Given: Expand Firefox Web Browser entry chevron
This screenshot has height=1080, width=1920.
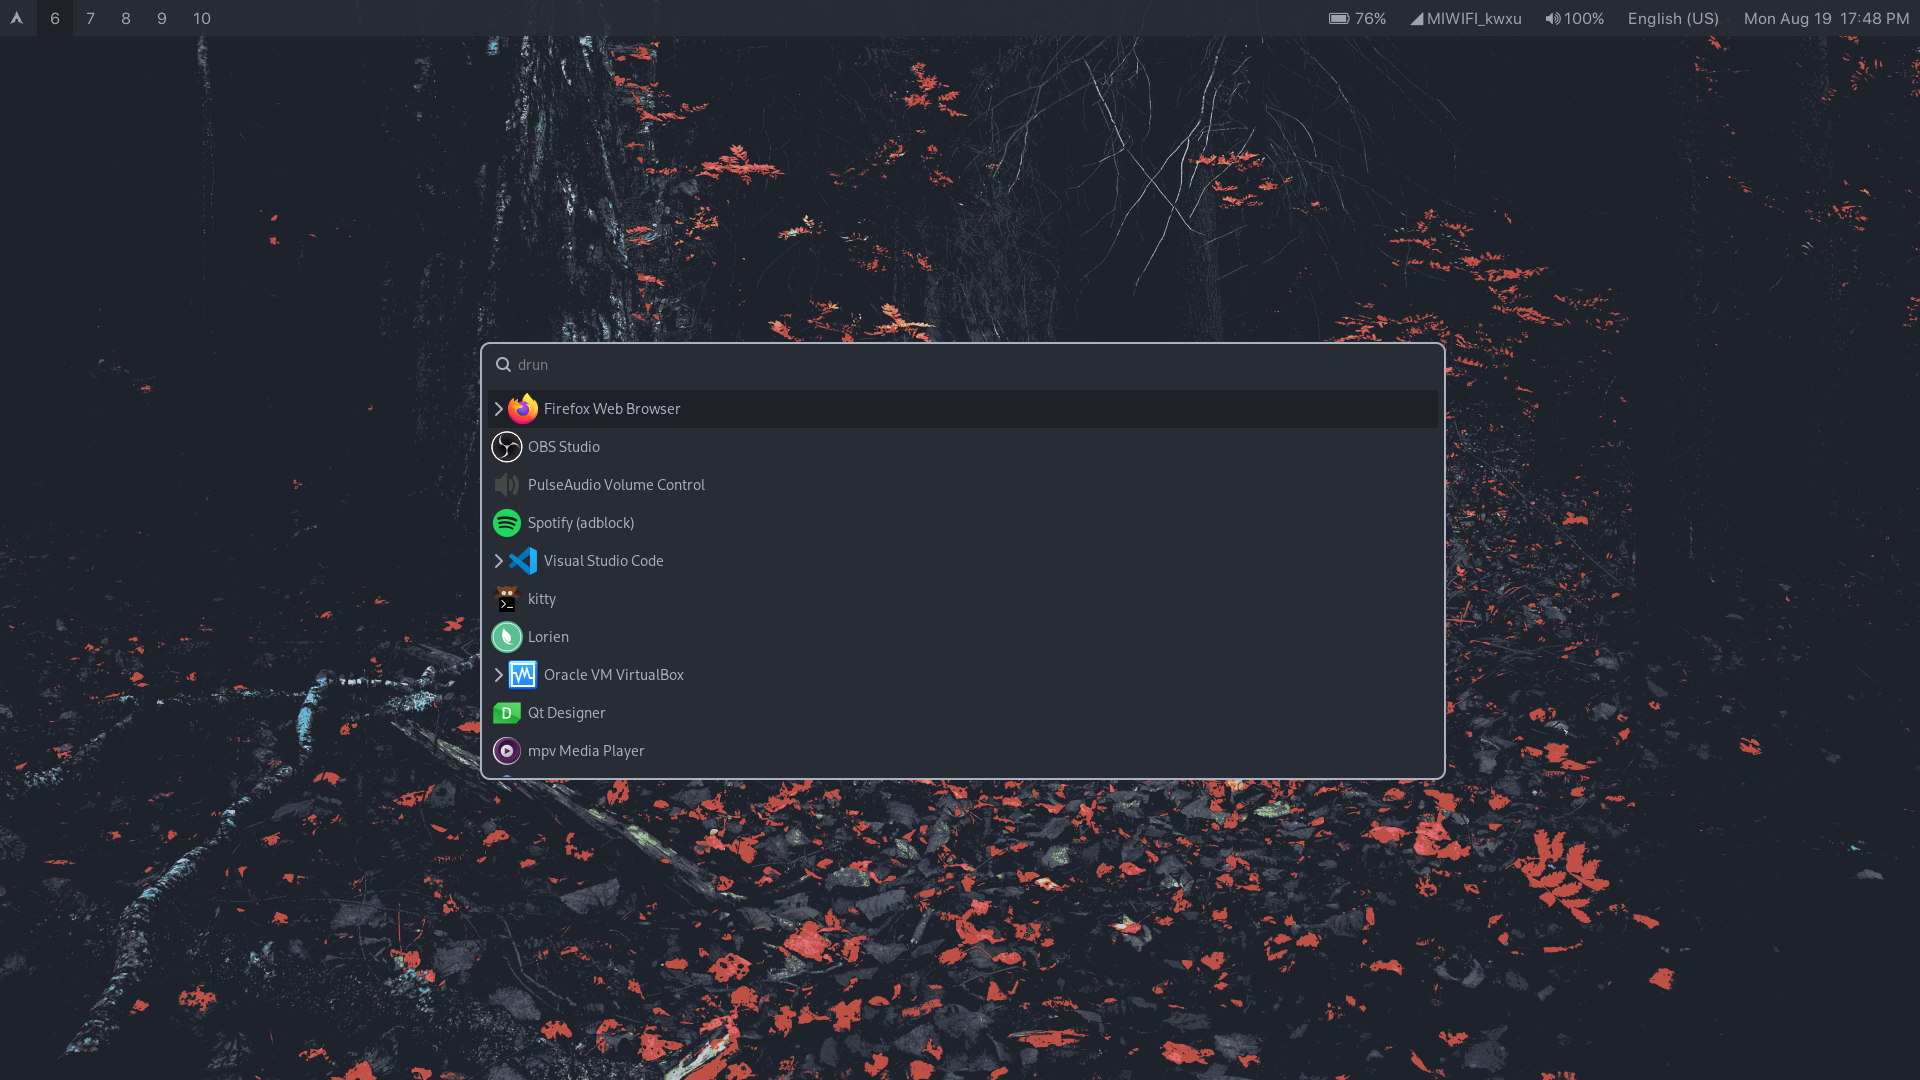Looking at the screenshot, I should [498, 409].
